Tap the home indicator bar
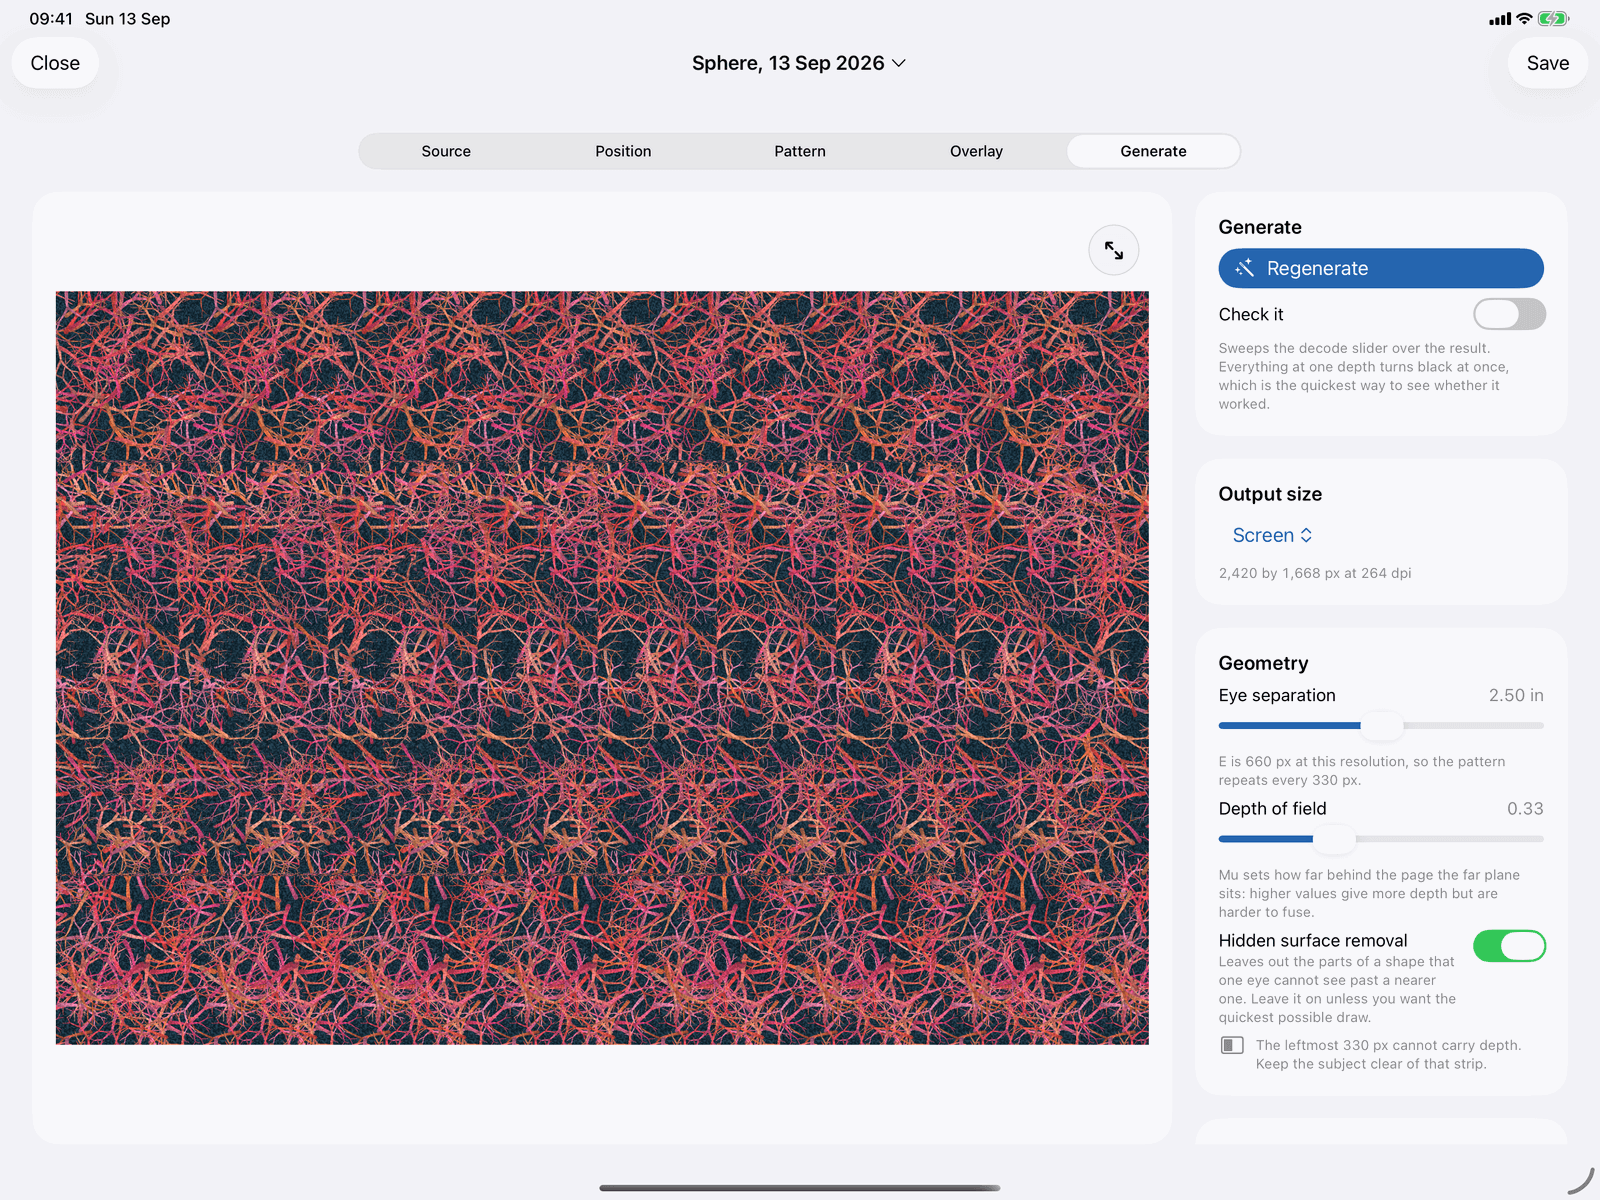The height and width of the screenshot is (1200, 1600). click(800, 1188)
